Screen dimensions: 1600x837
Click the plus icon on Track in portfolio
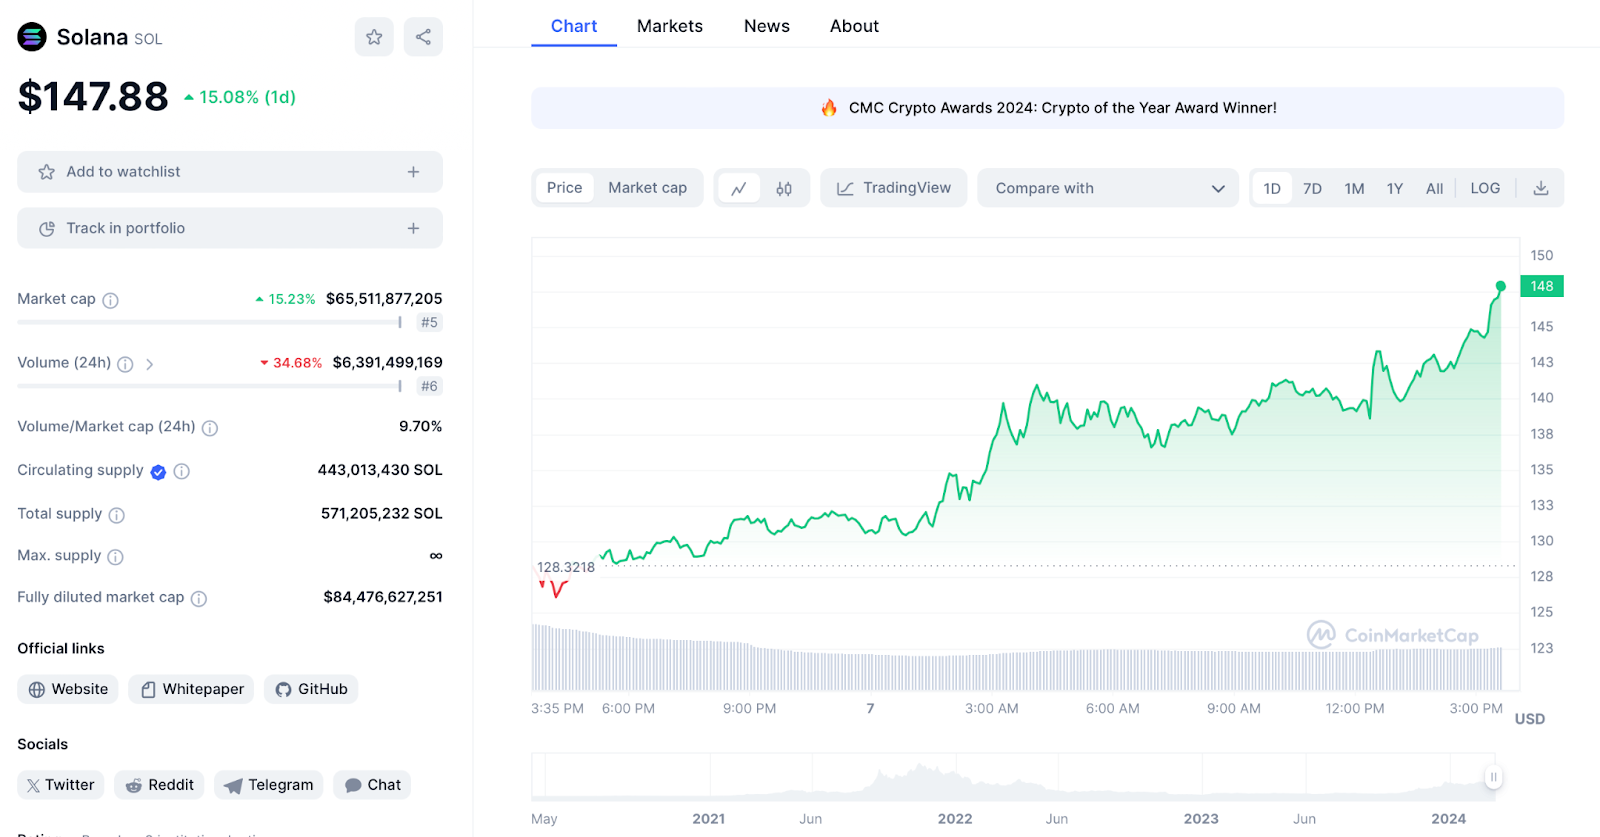[x=413, y=228]
